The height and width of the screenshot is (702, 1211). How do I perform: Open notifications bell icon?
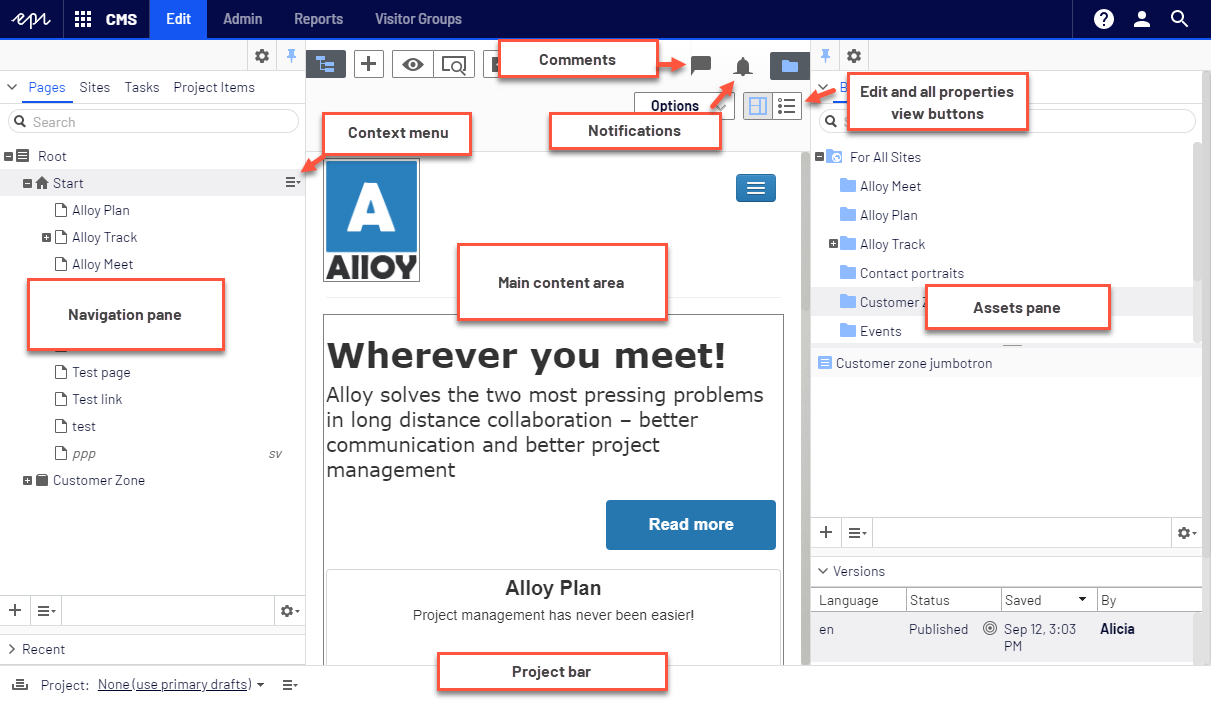point(743,67)
